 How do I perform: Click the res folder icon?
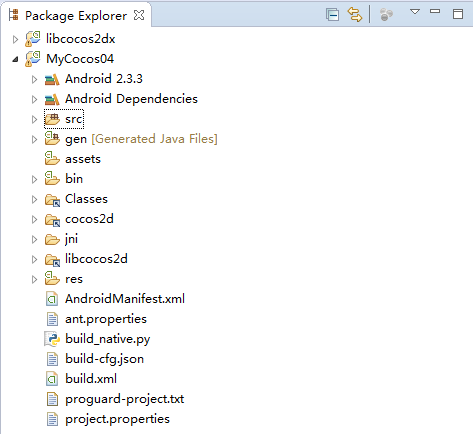52,278
